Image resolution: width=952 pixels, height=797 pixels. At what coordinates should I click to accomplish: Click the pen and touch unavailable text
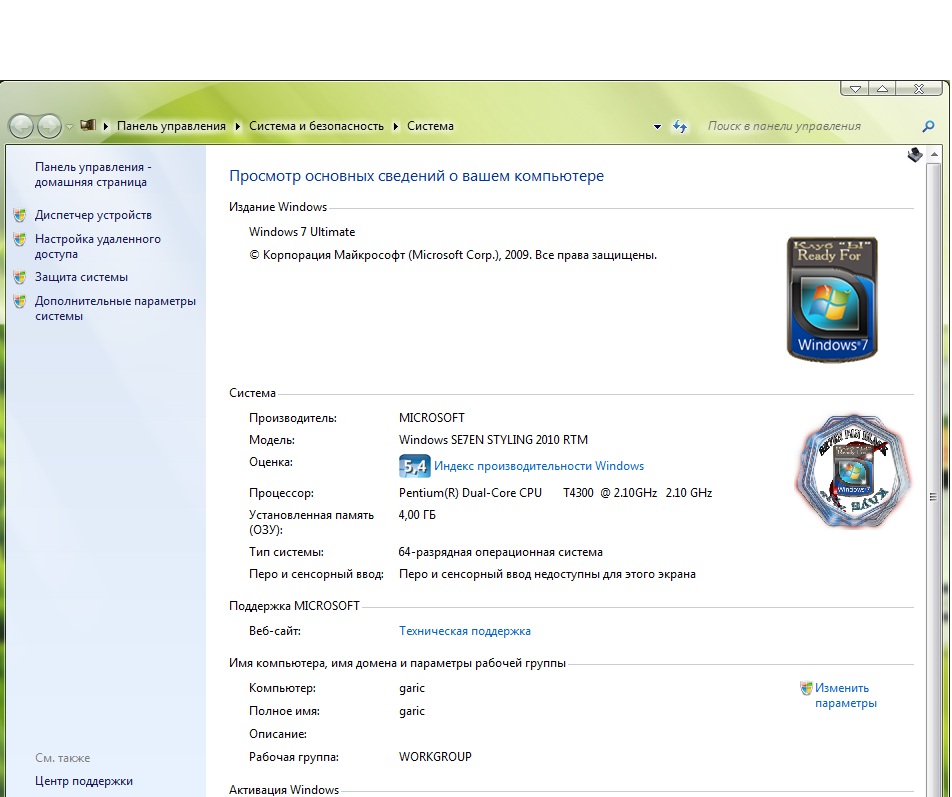click(x=547, y=574)
